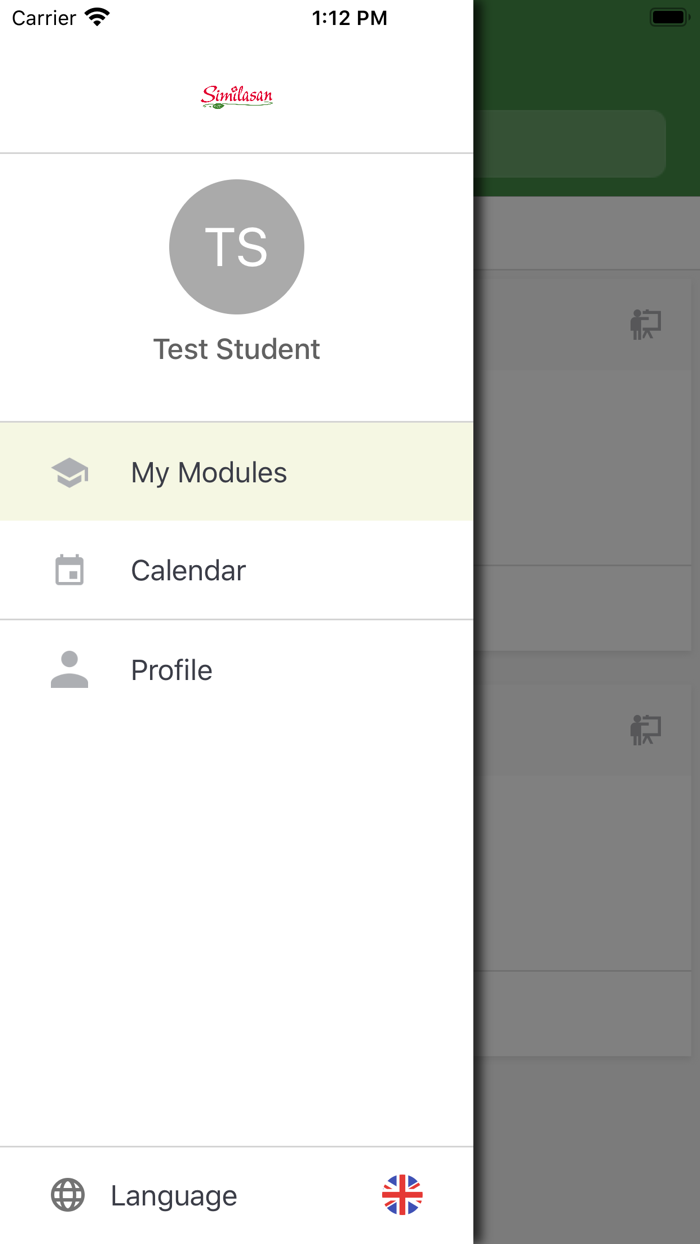Tap the 1:12 PM clock in the status bar
700x1244 pixels.
349,18
